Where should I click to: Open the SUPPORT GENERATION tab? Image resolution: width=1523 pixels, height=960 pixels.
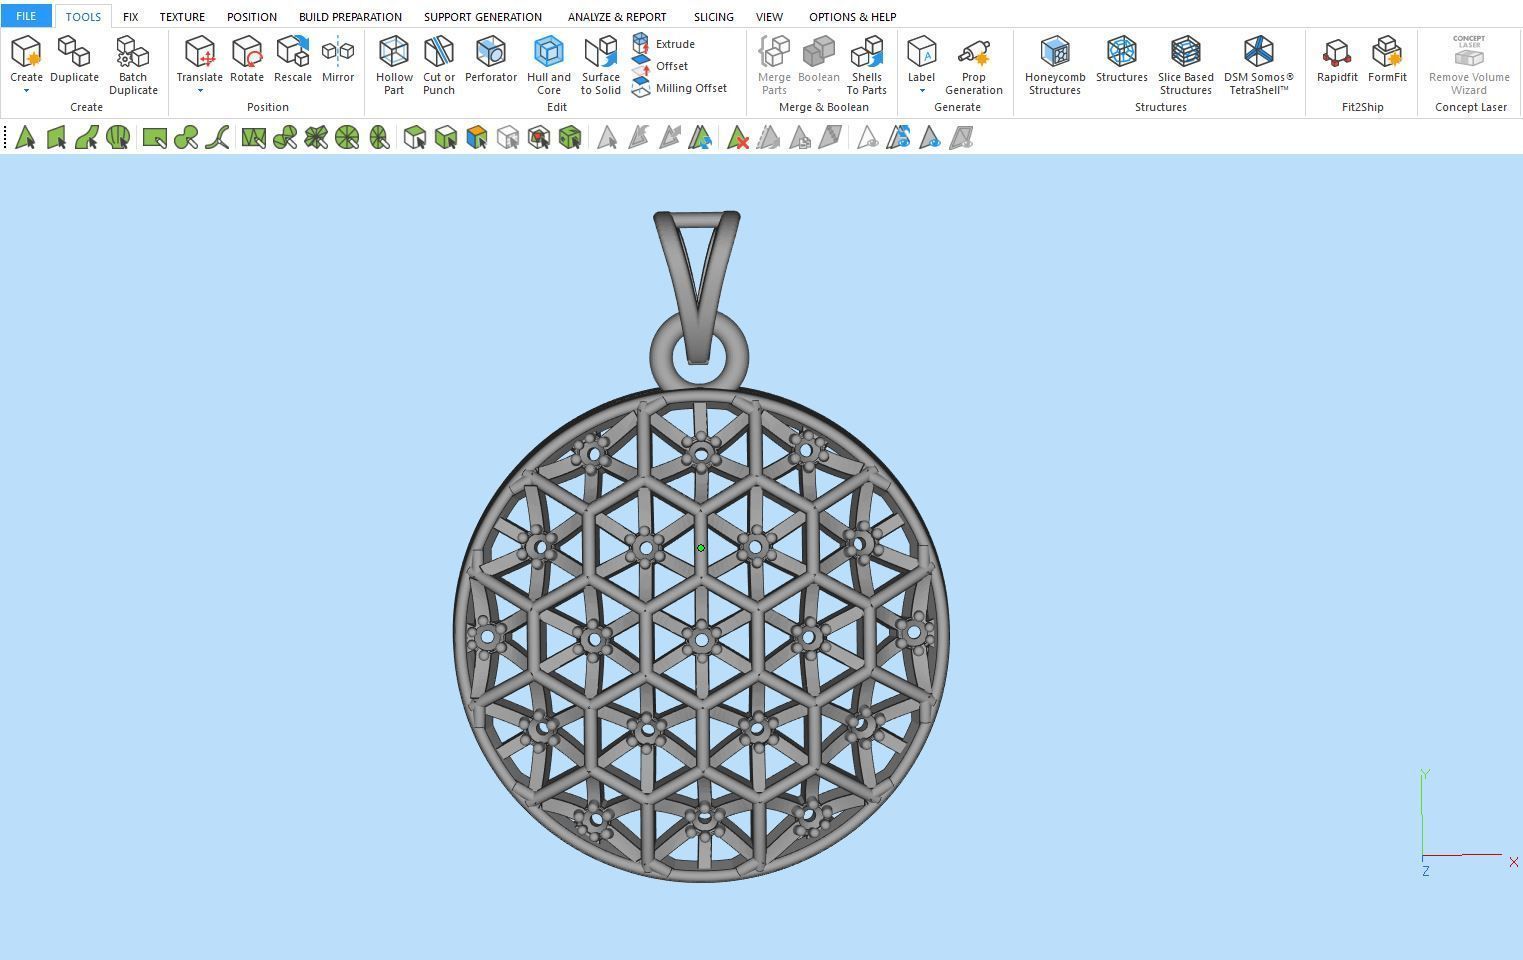tap(483, 17)
